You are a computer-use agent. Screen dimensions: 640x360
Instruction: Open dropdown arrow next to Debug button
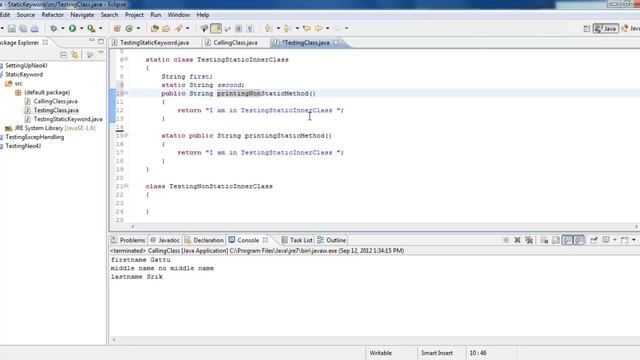[63, 28]
